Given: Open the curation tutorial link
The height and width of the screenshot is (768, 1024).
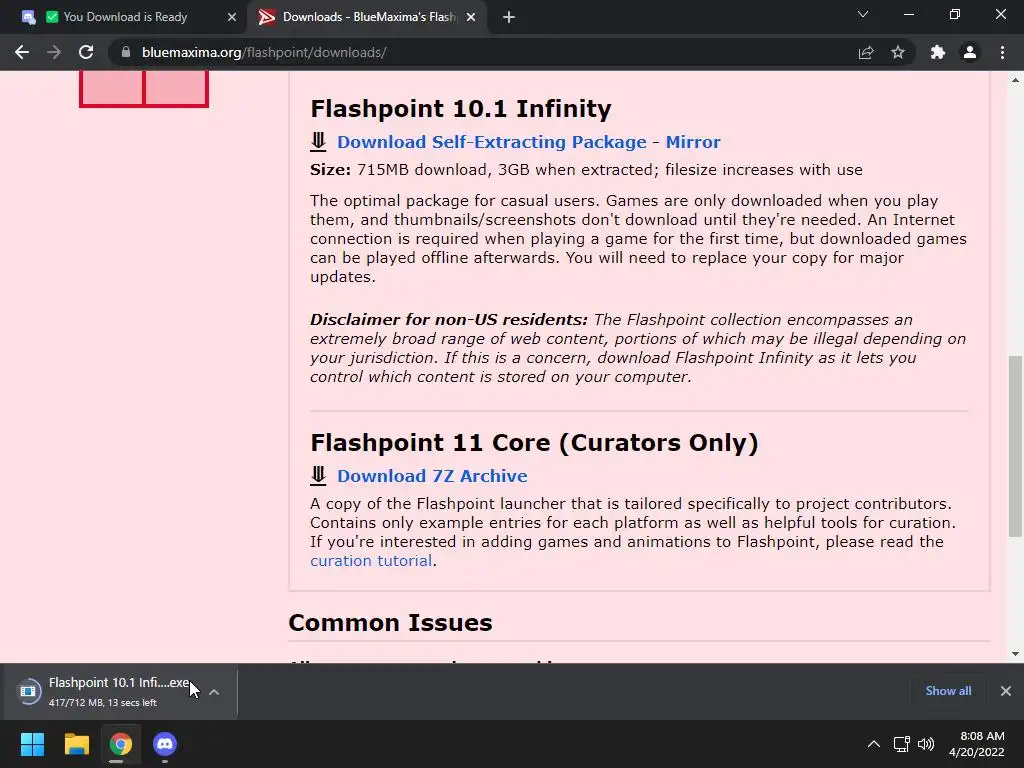Looking at the screenshot, I should (371, 561).
